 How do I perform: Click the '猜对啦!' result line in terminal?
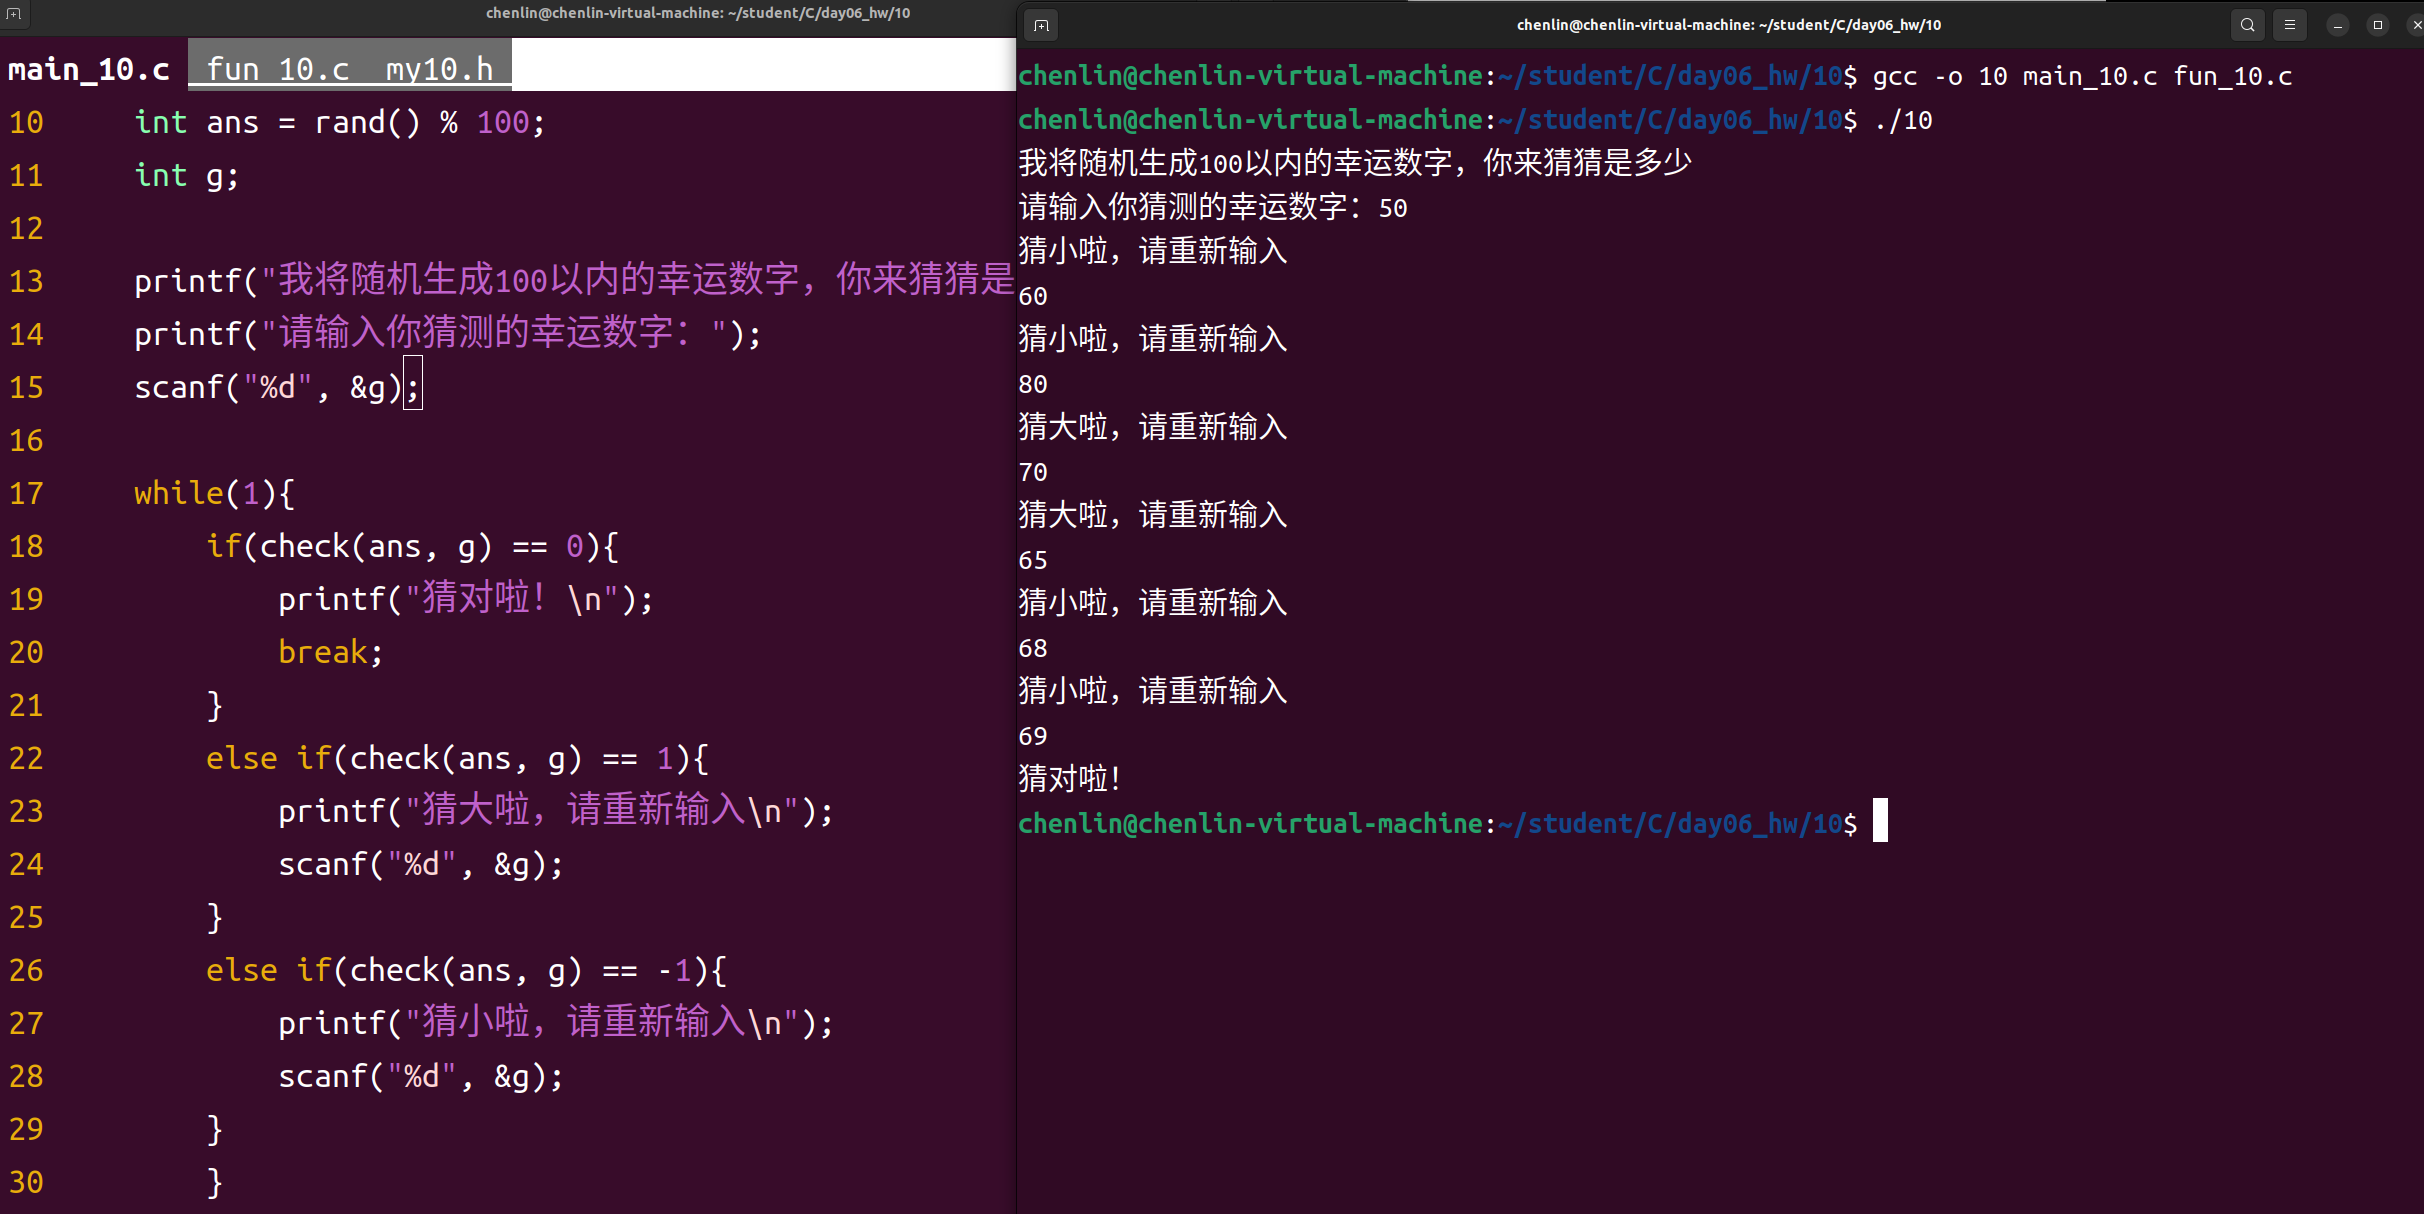tap(1069, 779)
